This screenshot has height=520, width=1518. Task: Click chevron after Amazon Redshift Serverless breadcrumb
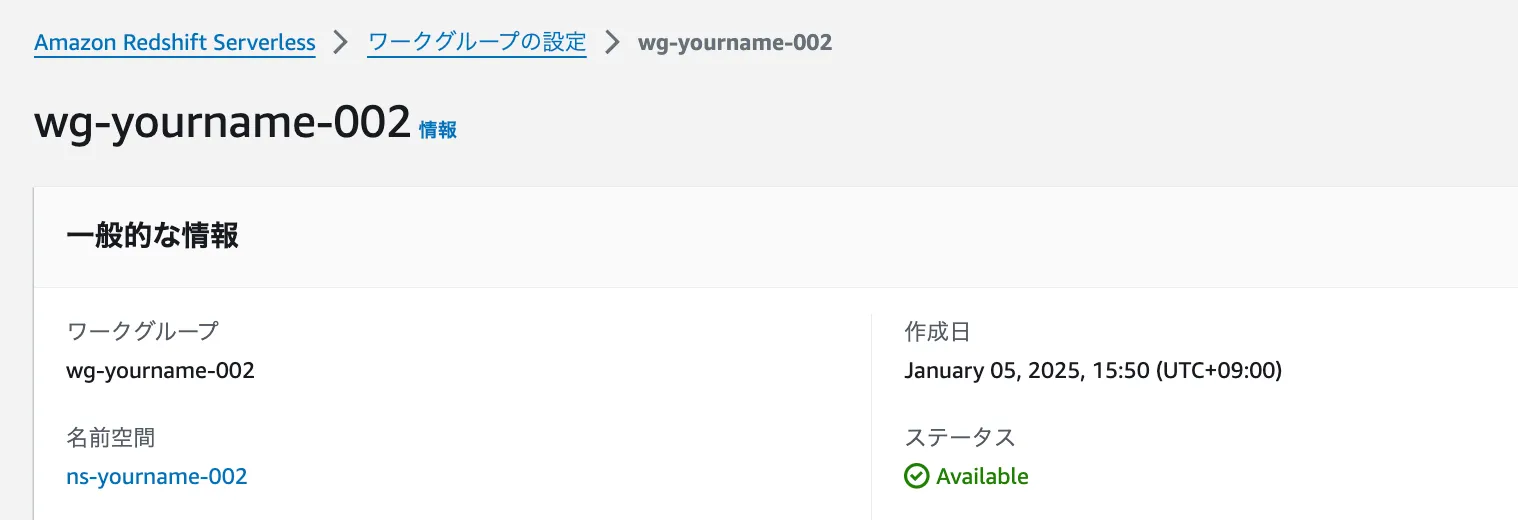[341, 43]
